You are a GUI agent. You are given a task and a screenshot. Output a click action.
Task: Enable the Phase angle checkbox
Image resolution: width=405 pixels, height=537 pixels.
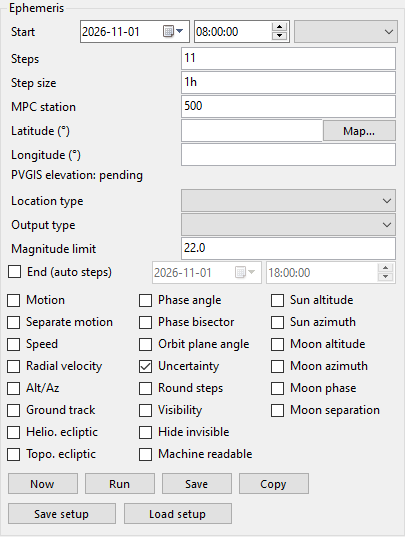[145, 300]
